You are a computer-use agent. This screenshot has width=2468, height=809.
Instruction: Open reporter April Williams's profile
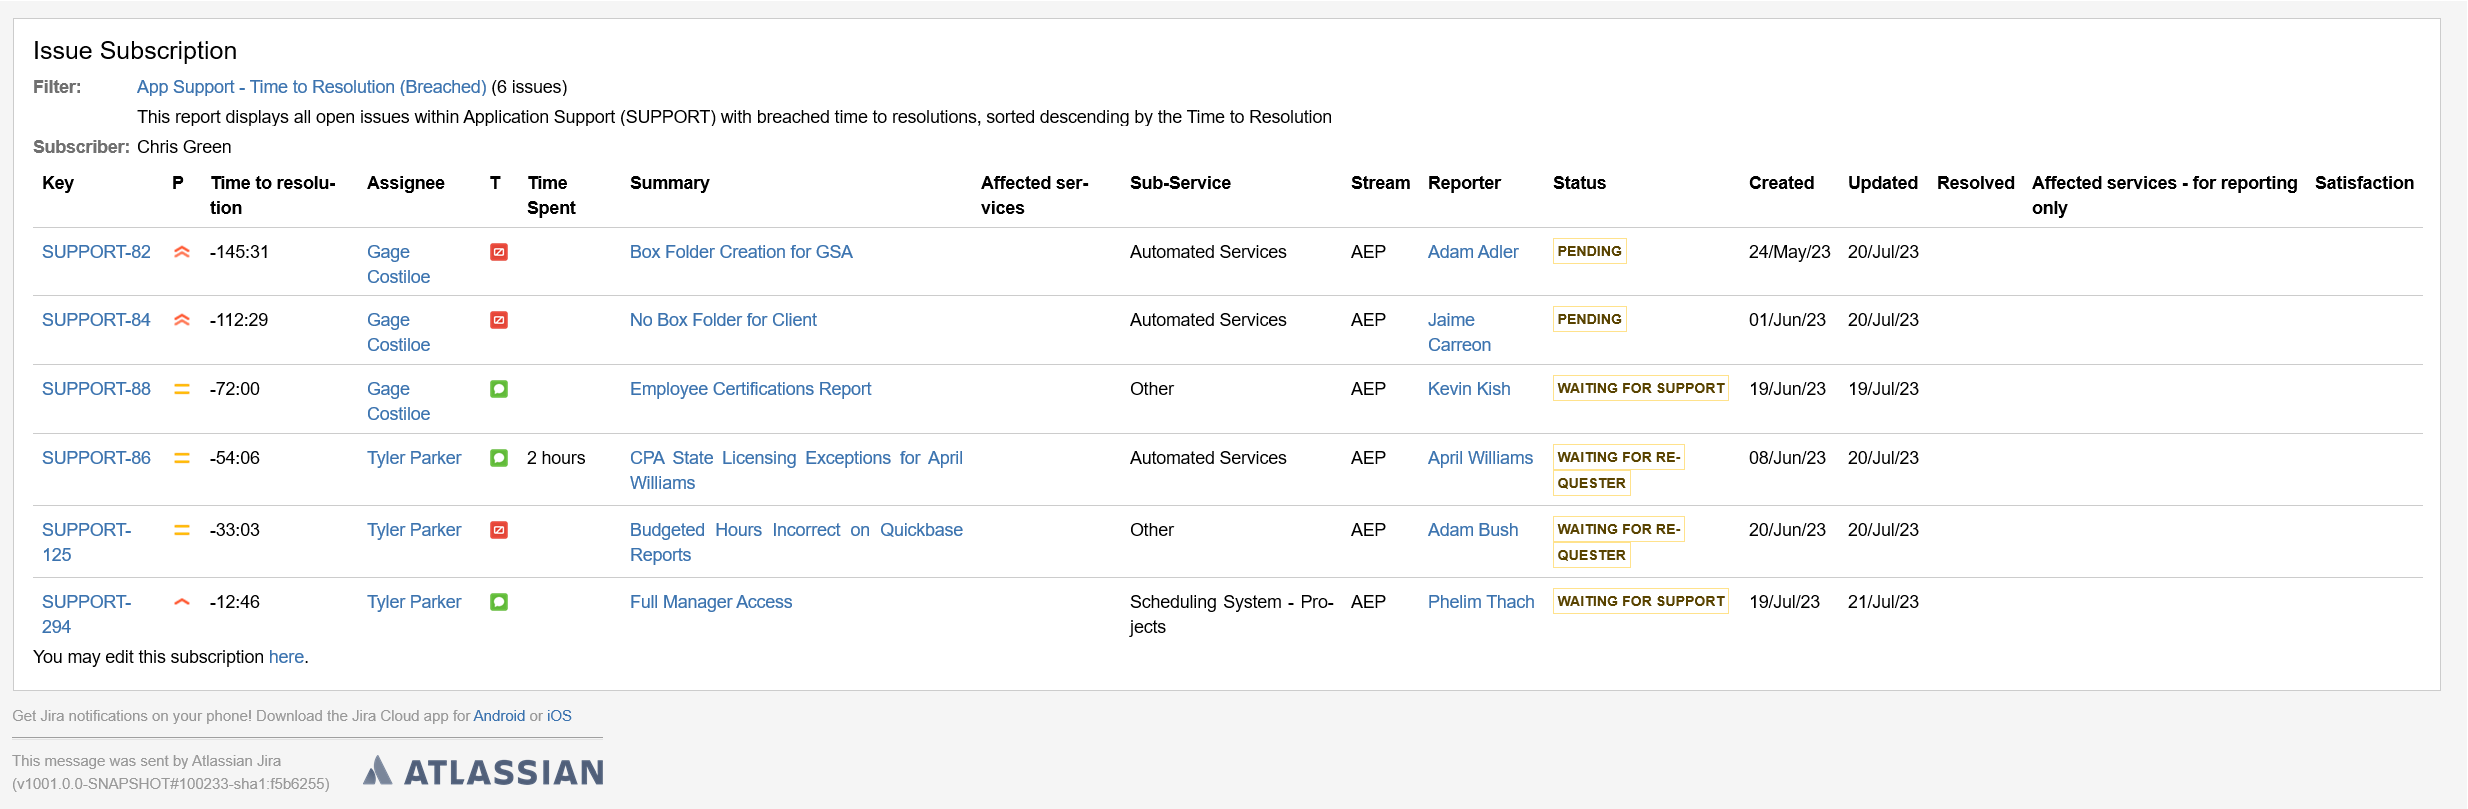1480,458
